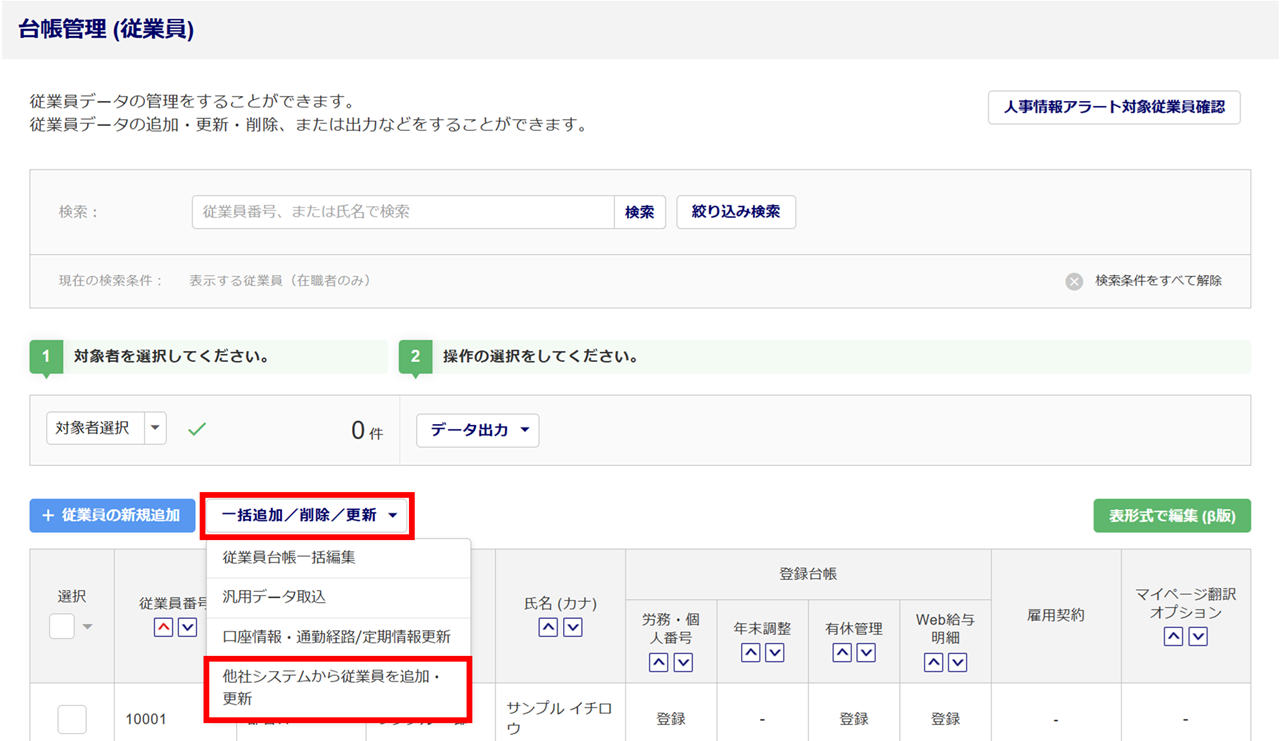1280x741 pixels.
Task: Tick the checkbox for employee 10001
Action: click(72, 719)
